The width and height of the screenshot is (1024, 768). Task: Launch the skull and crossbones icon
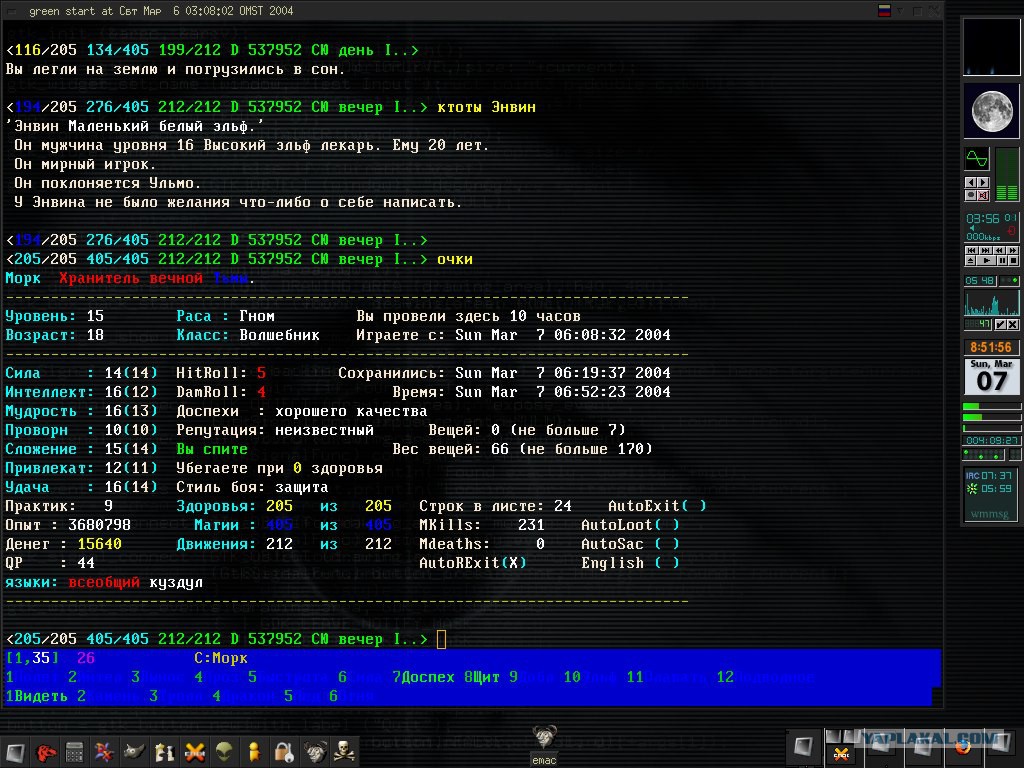pyautogui.click(x=344, y=752)
